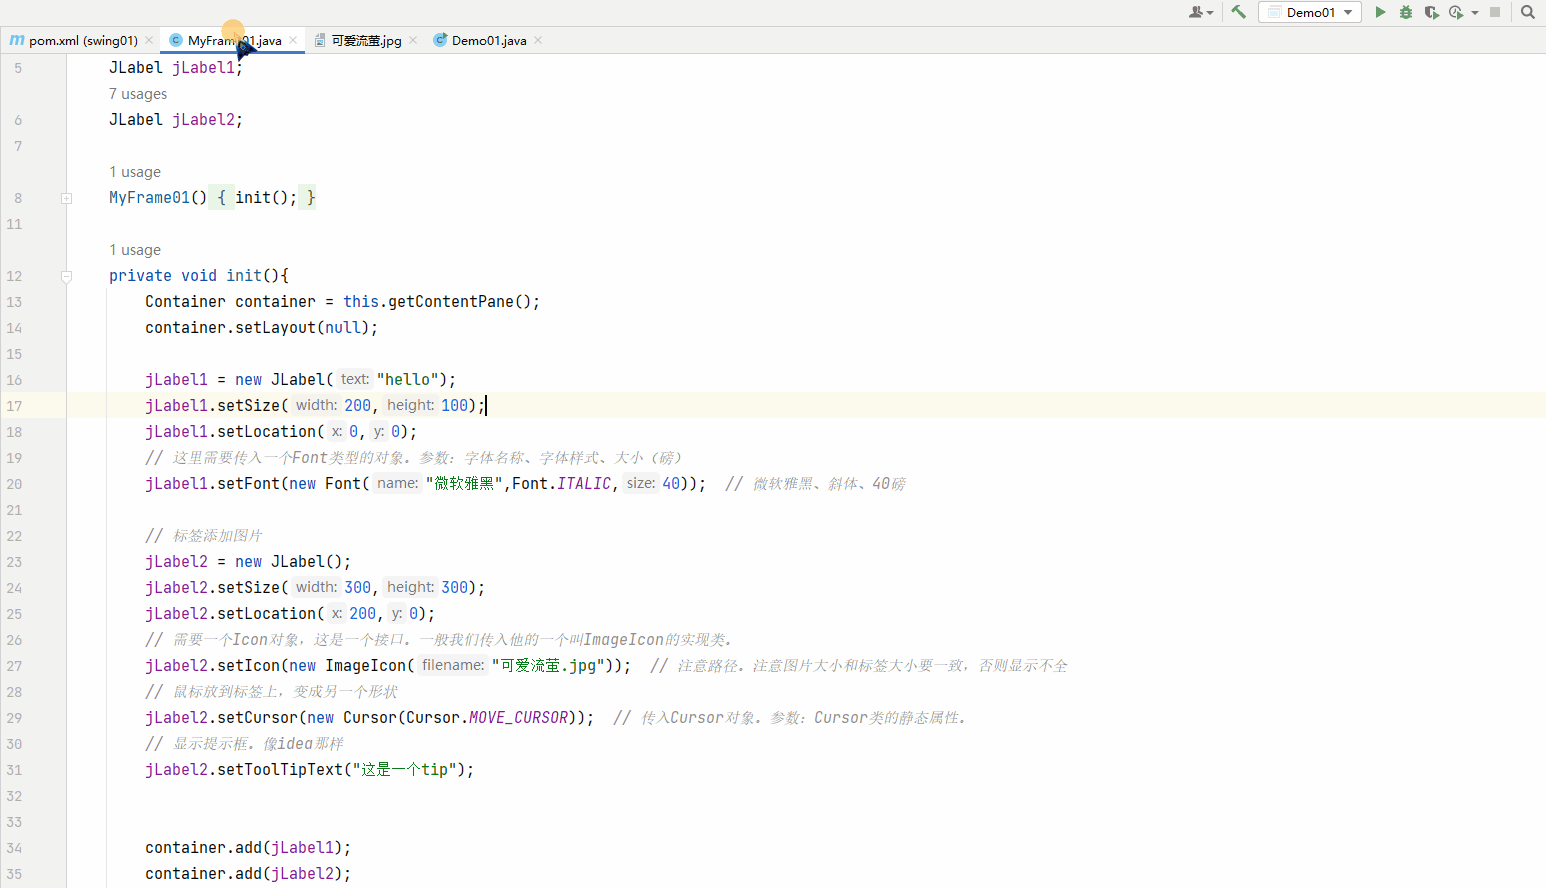The height and width of the screenshot is (888, 1546).
Task: Click the '7 usages' hint link
Action: 138,94
